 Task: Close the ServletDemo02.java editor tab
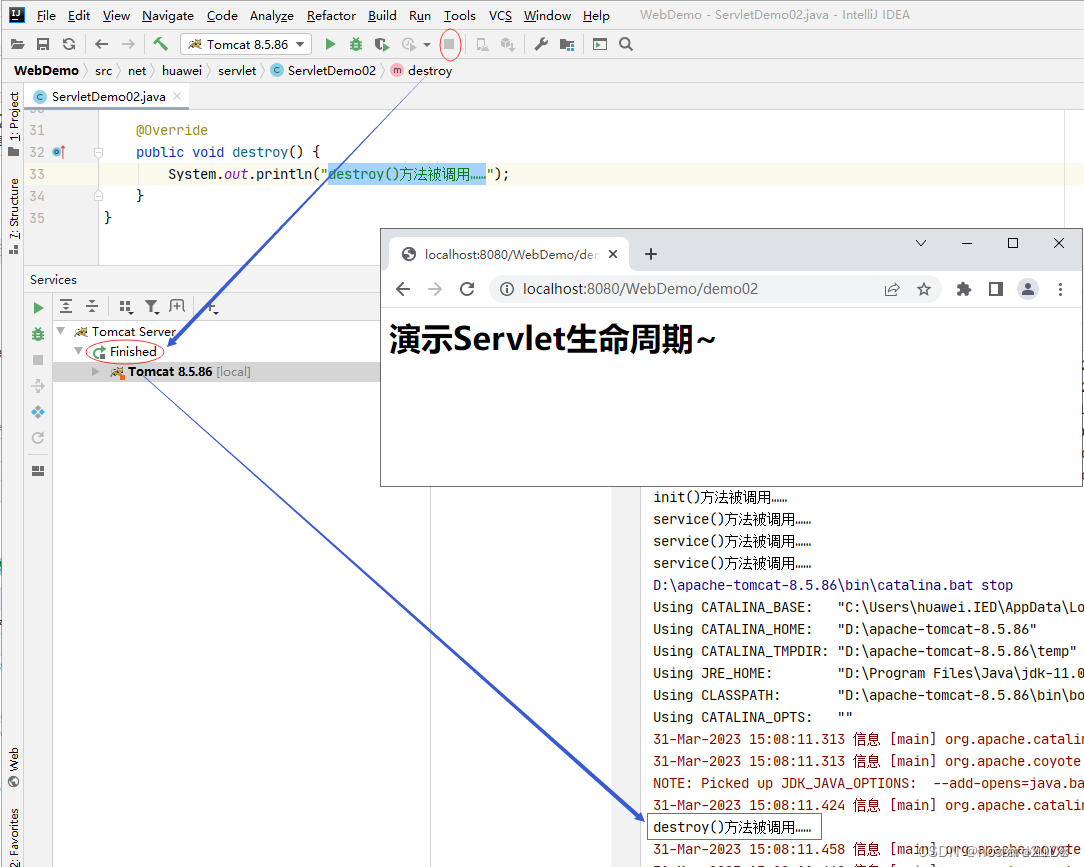(x=178, y=96)
